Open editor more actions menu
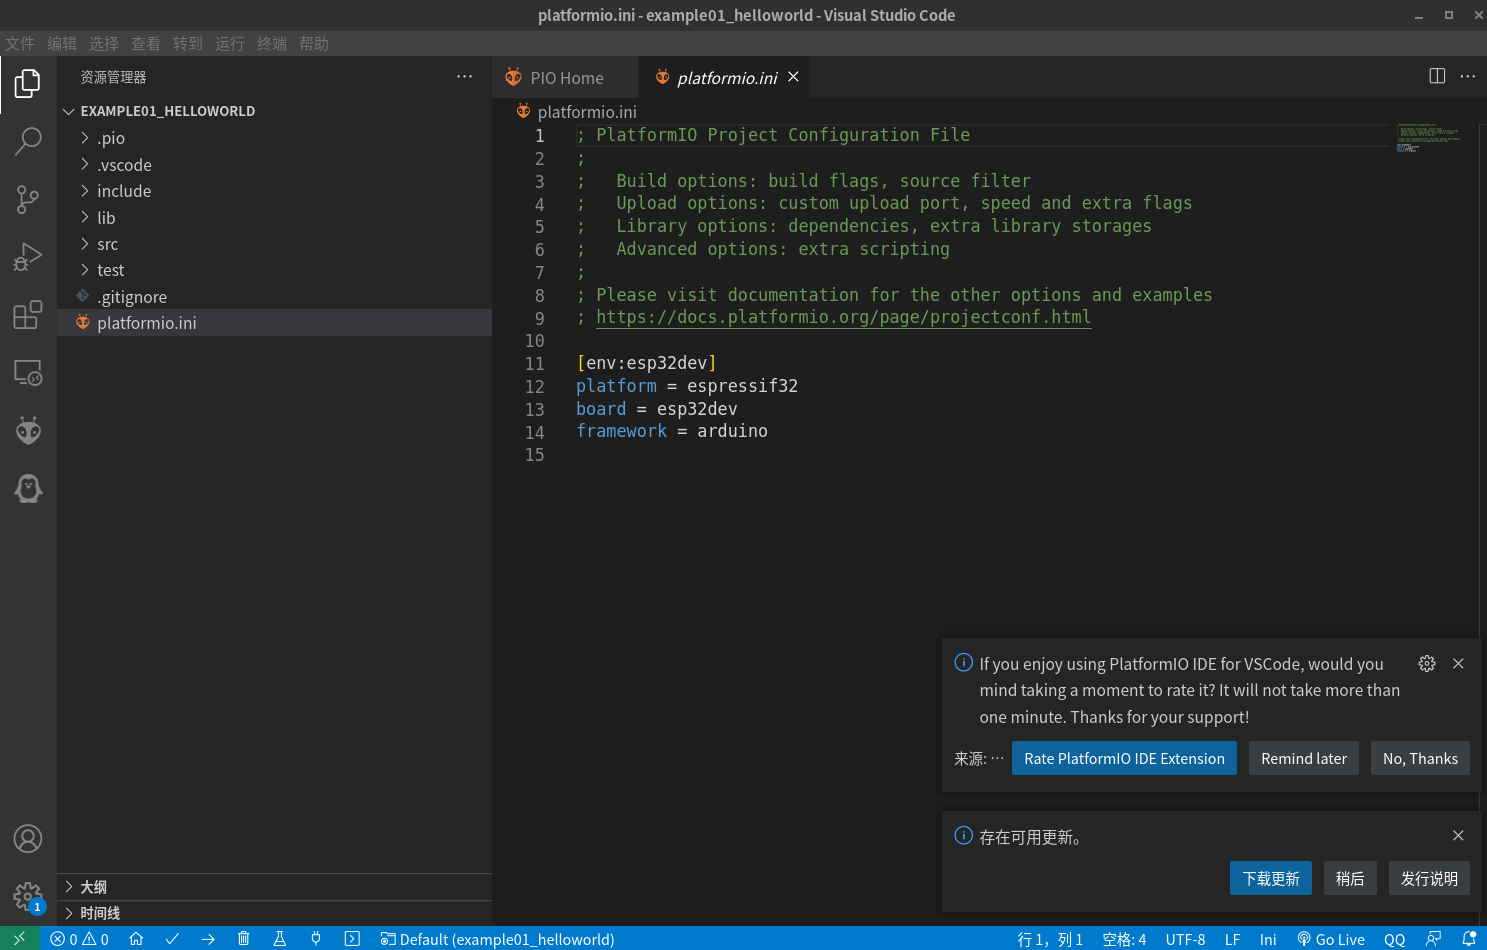This screenshot has width=1487, height=950. click(1468, 76)
